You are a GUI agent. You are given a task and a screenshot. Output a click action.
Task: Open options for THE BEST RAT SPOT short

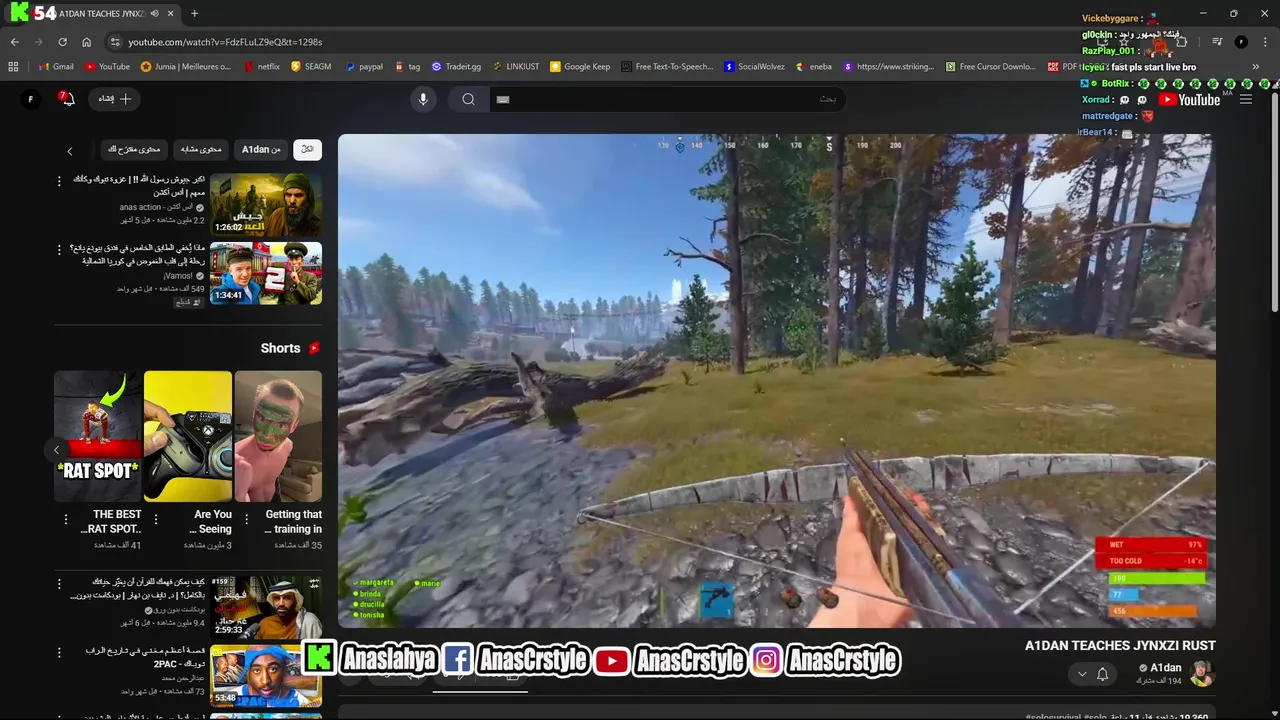click(66, 520)
